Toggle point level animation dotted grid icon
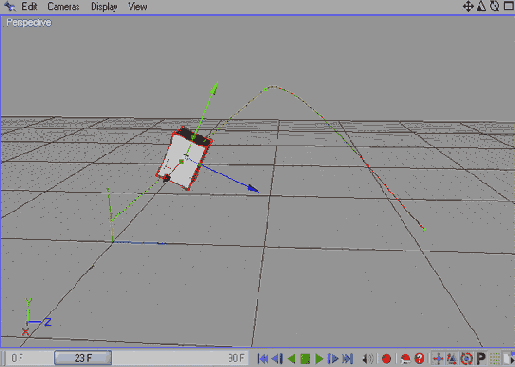 point(495,359)
